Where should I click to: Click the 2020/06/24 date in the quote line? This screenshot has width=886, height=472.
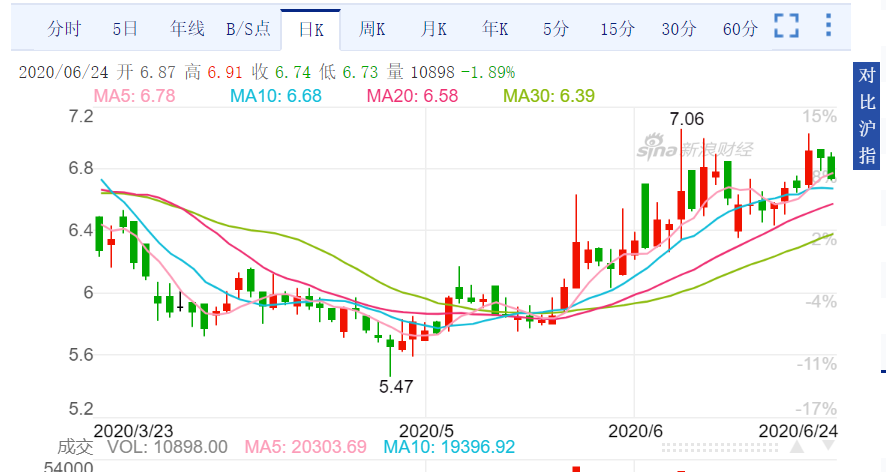coord(63,72)
